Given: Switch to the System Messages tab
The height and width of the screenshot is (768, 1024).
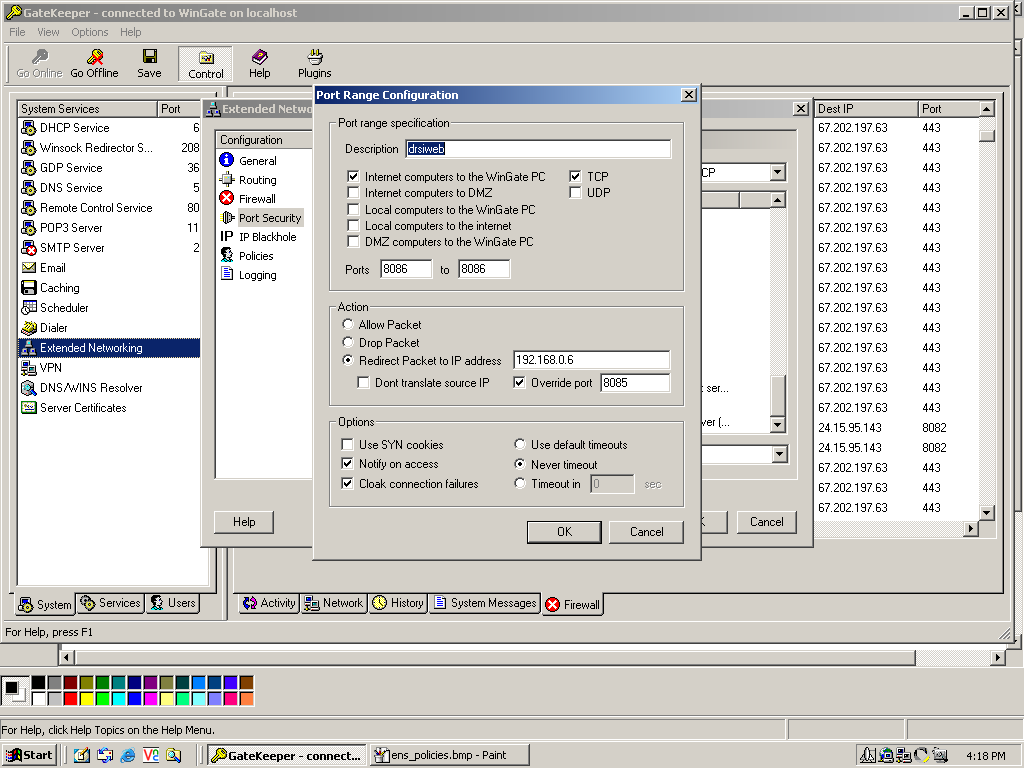Looking at the screenshot, I should tap(485, 603).
